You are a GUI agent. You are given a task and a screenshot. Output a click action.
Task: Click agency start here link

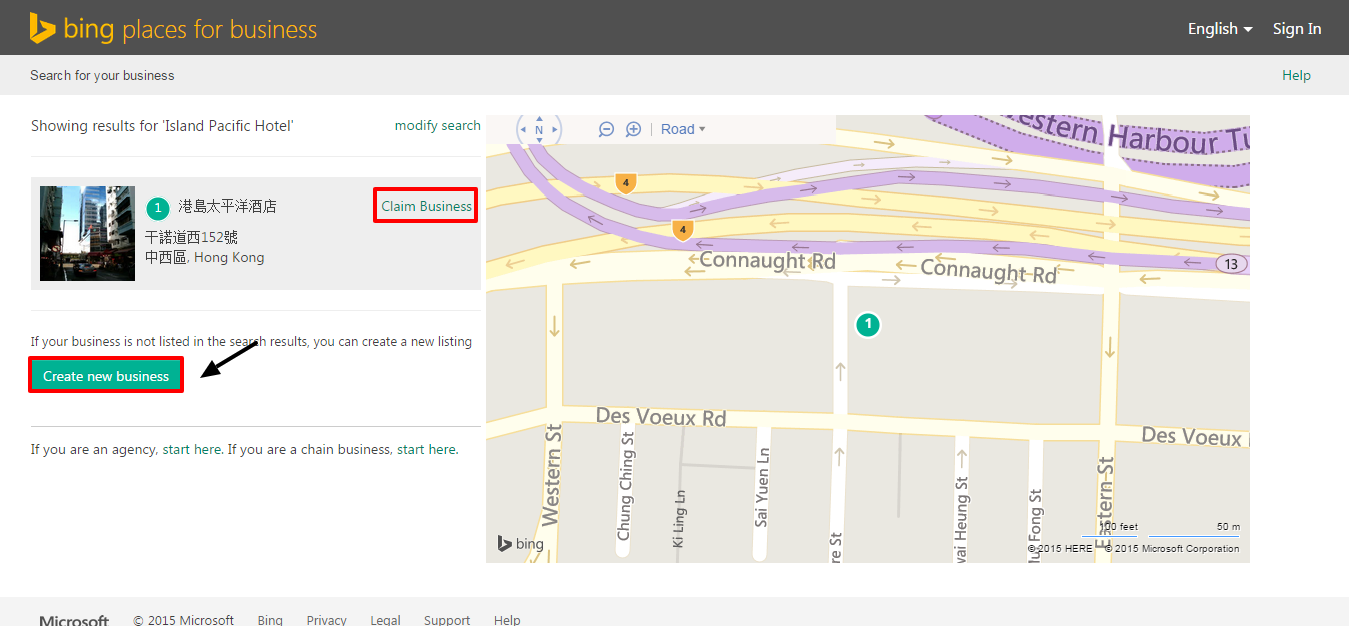click(192, 450)
